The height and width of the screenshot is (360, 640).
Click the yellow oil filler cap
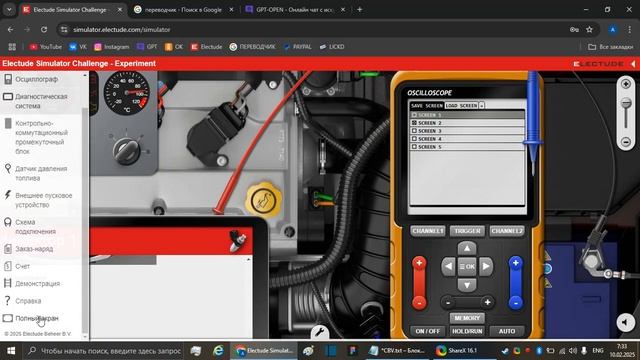point(263,200)
